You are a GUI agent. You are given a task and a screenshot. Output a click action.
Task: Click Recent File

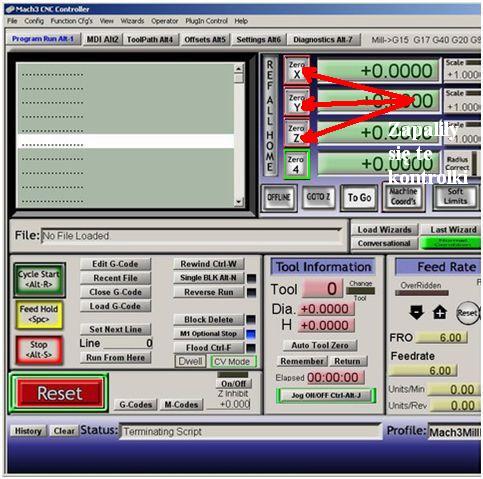coord(115,278)
